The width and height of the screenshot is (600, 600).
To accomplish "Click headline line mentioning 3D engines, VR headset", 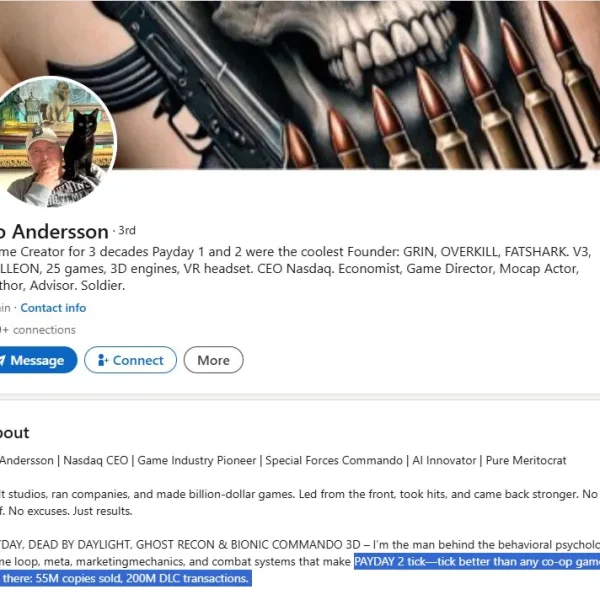I will 290,269.
